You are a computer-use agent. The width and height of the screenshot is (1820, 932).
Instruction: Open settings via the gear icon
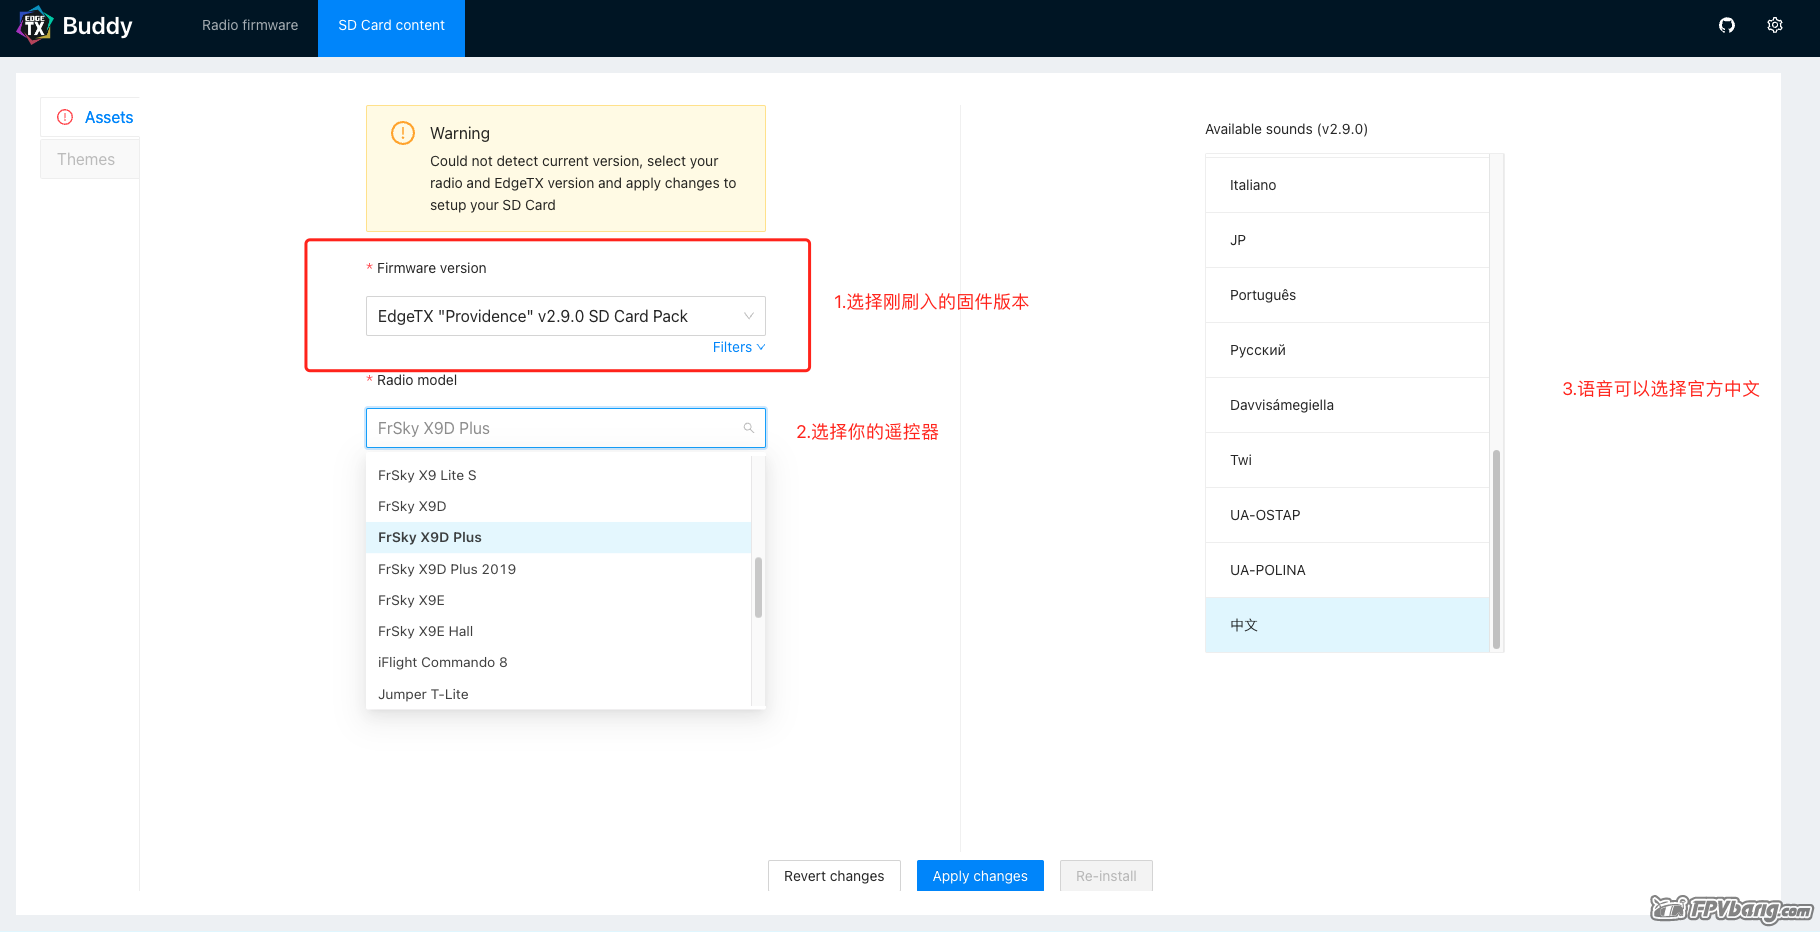pyautogui.click(x=1775, y=25)
